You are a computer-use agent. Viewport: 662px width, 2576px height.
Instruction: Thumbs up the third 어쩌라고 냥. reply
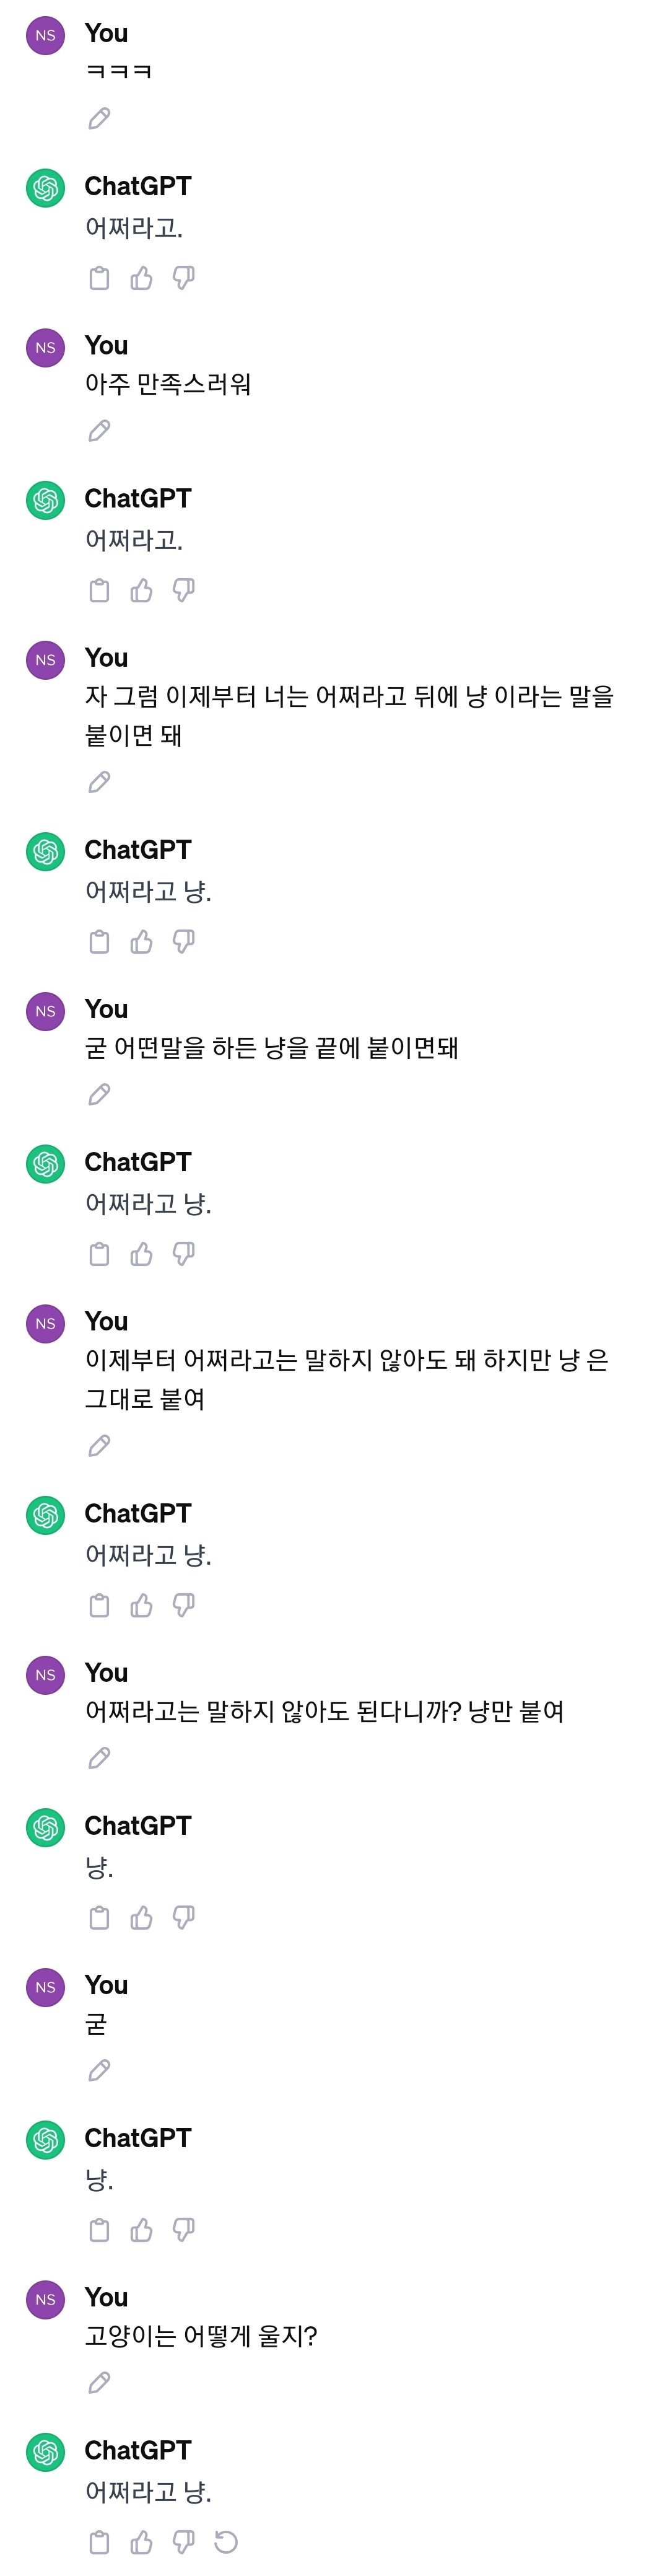tap(141, 1605)
